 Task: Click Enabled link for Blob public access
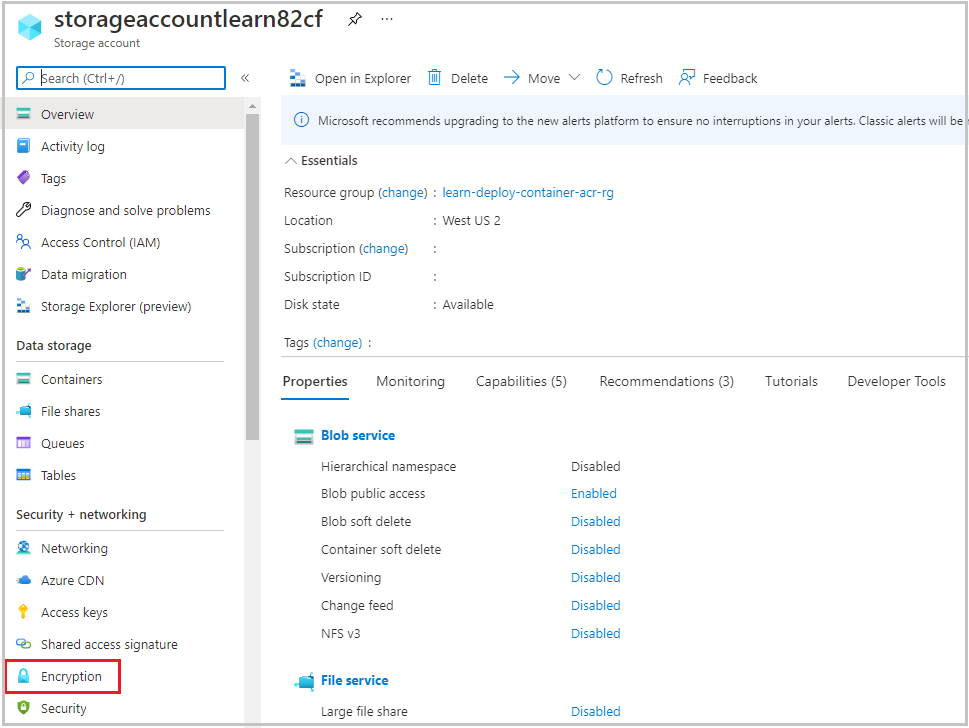[594, 493]
